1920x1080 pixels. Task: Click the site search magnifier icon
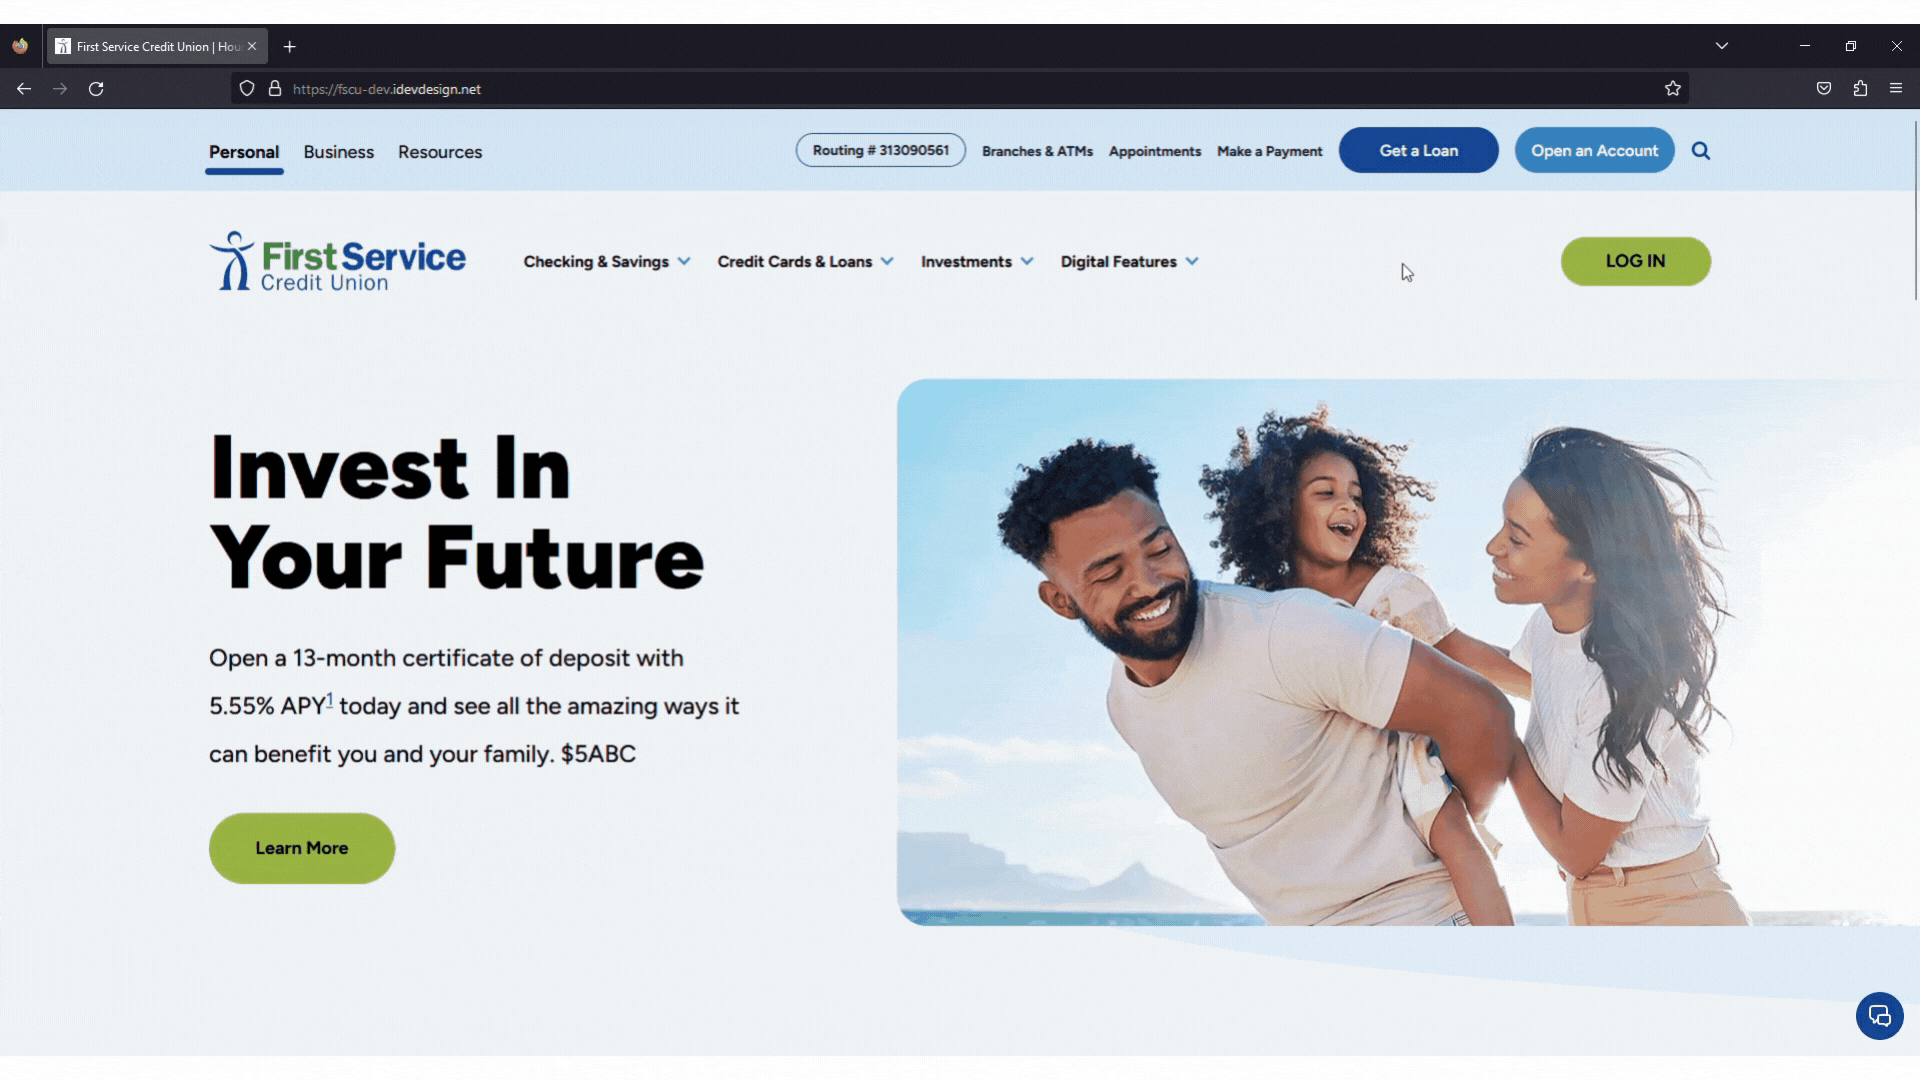(1700, 151)
